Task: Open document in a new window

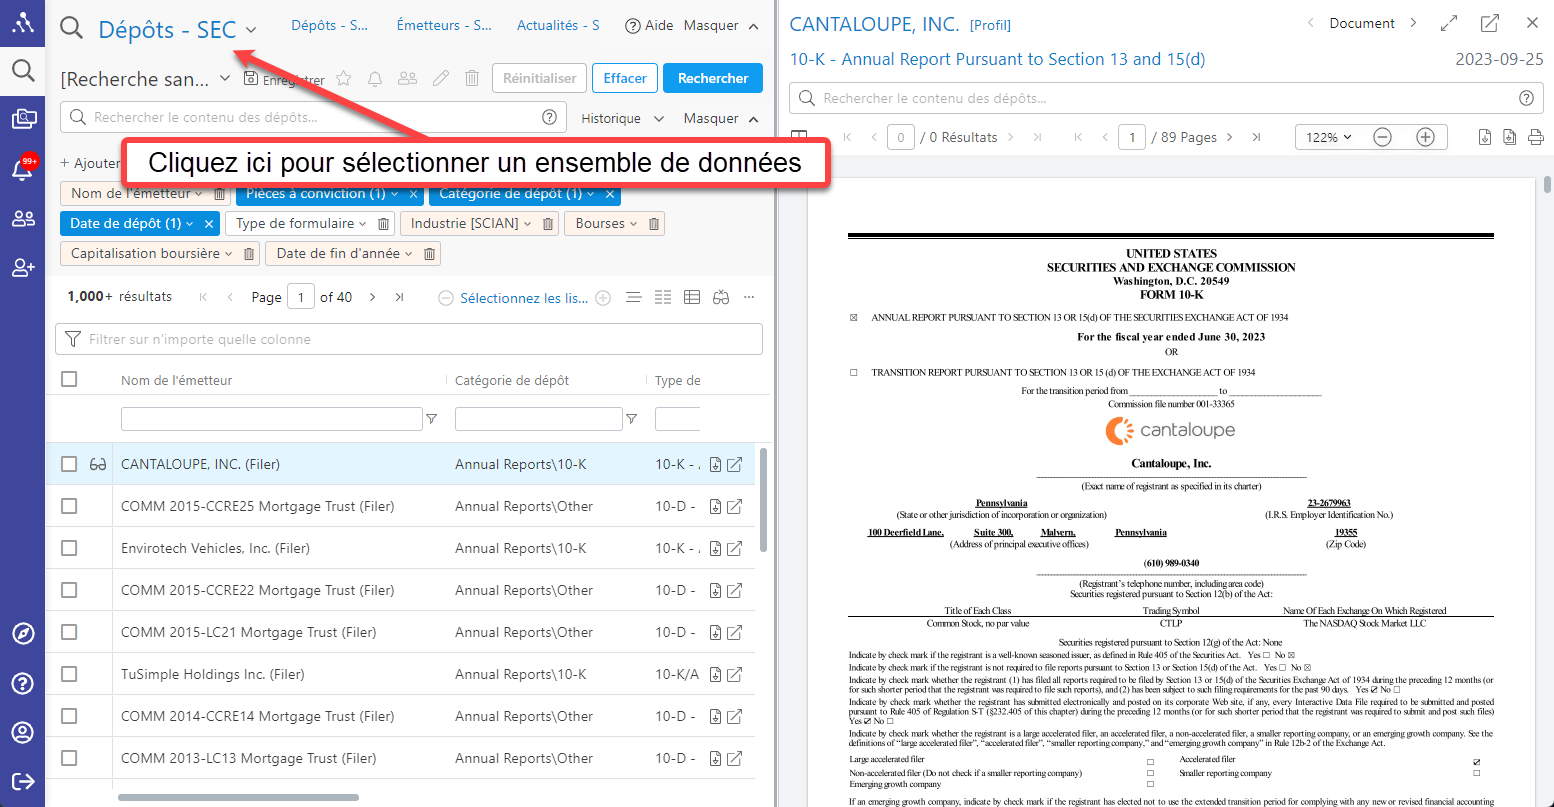Action: point(1490,23)
